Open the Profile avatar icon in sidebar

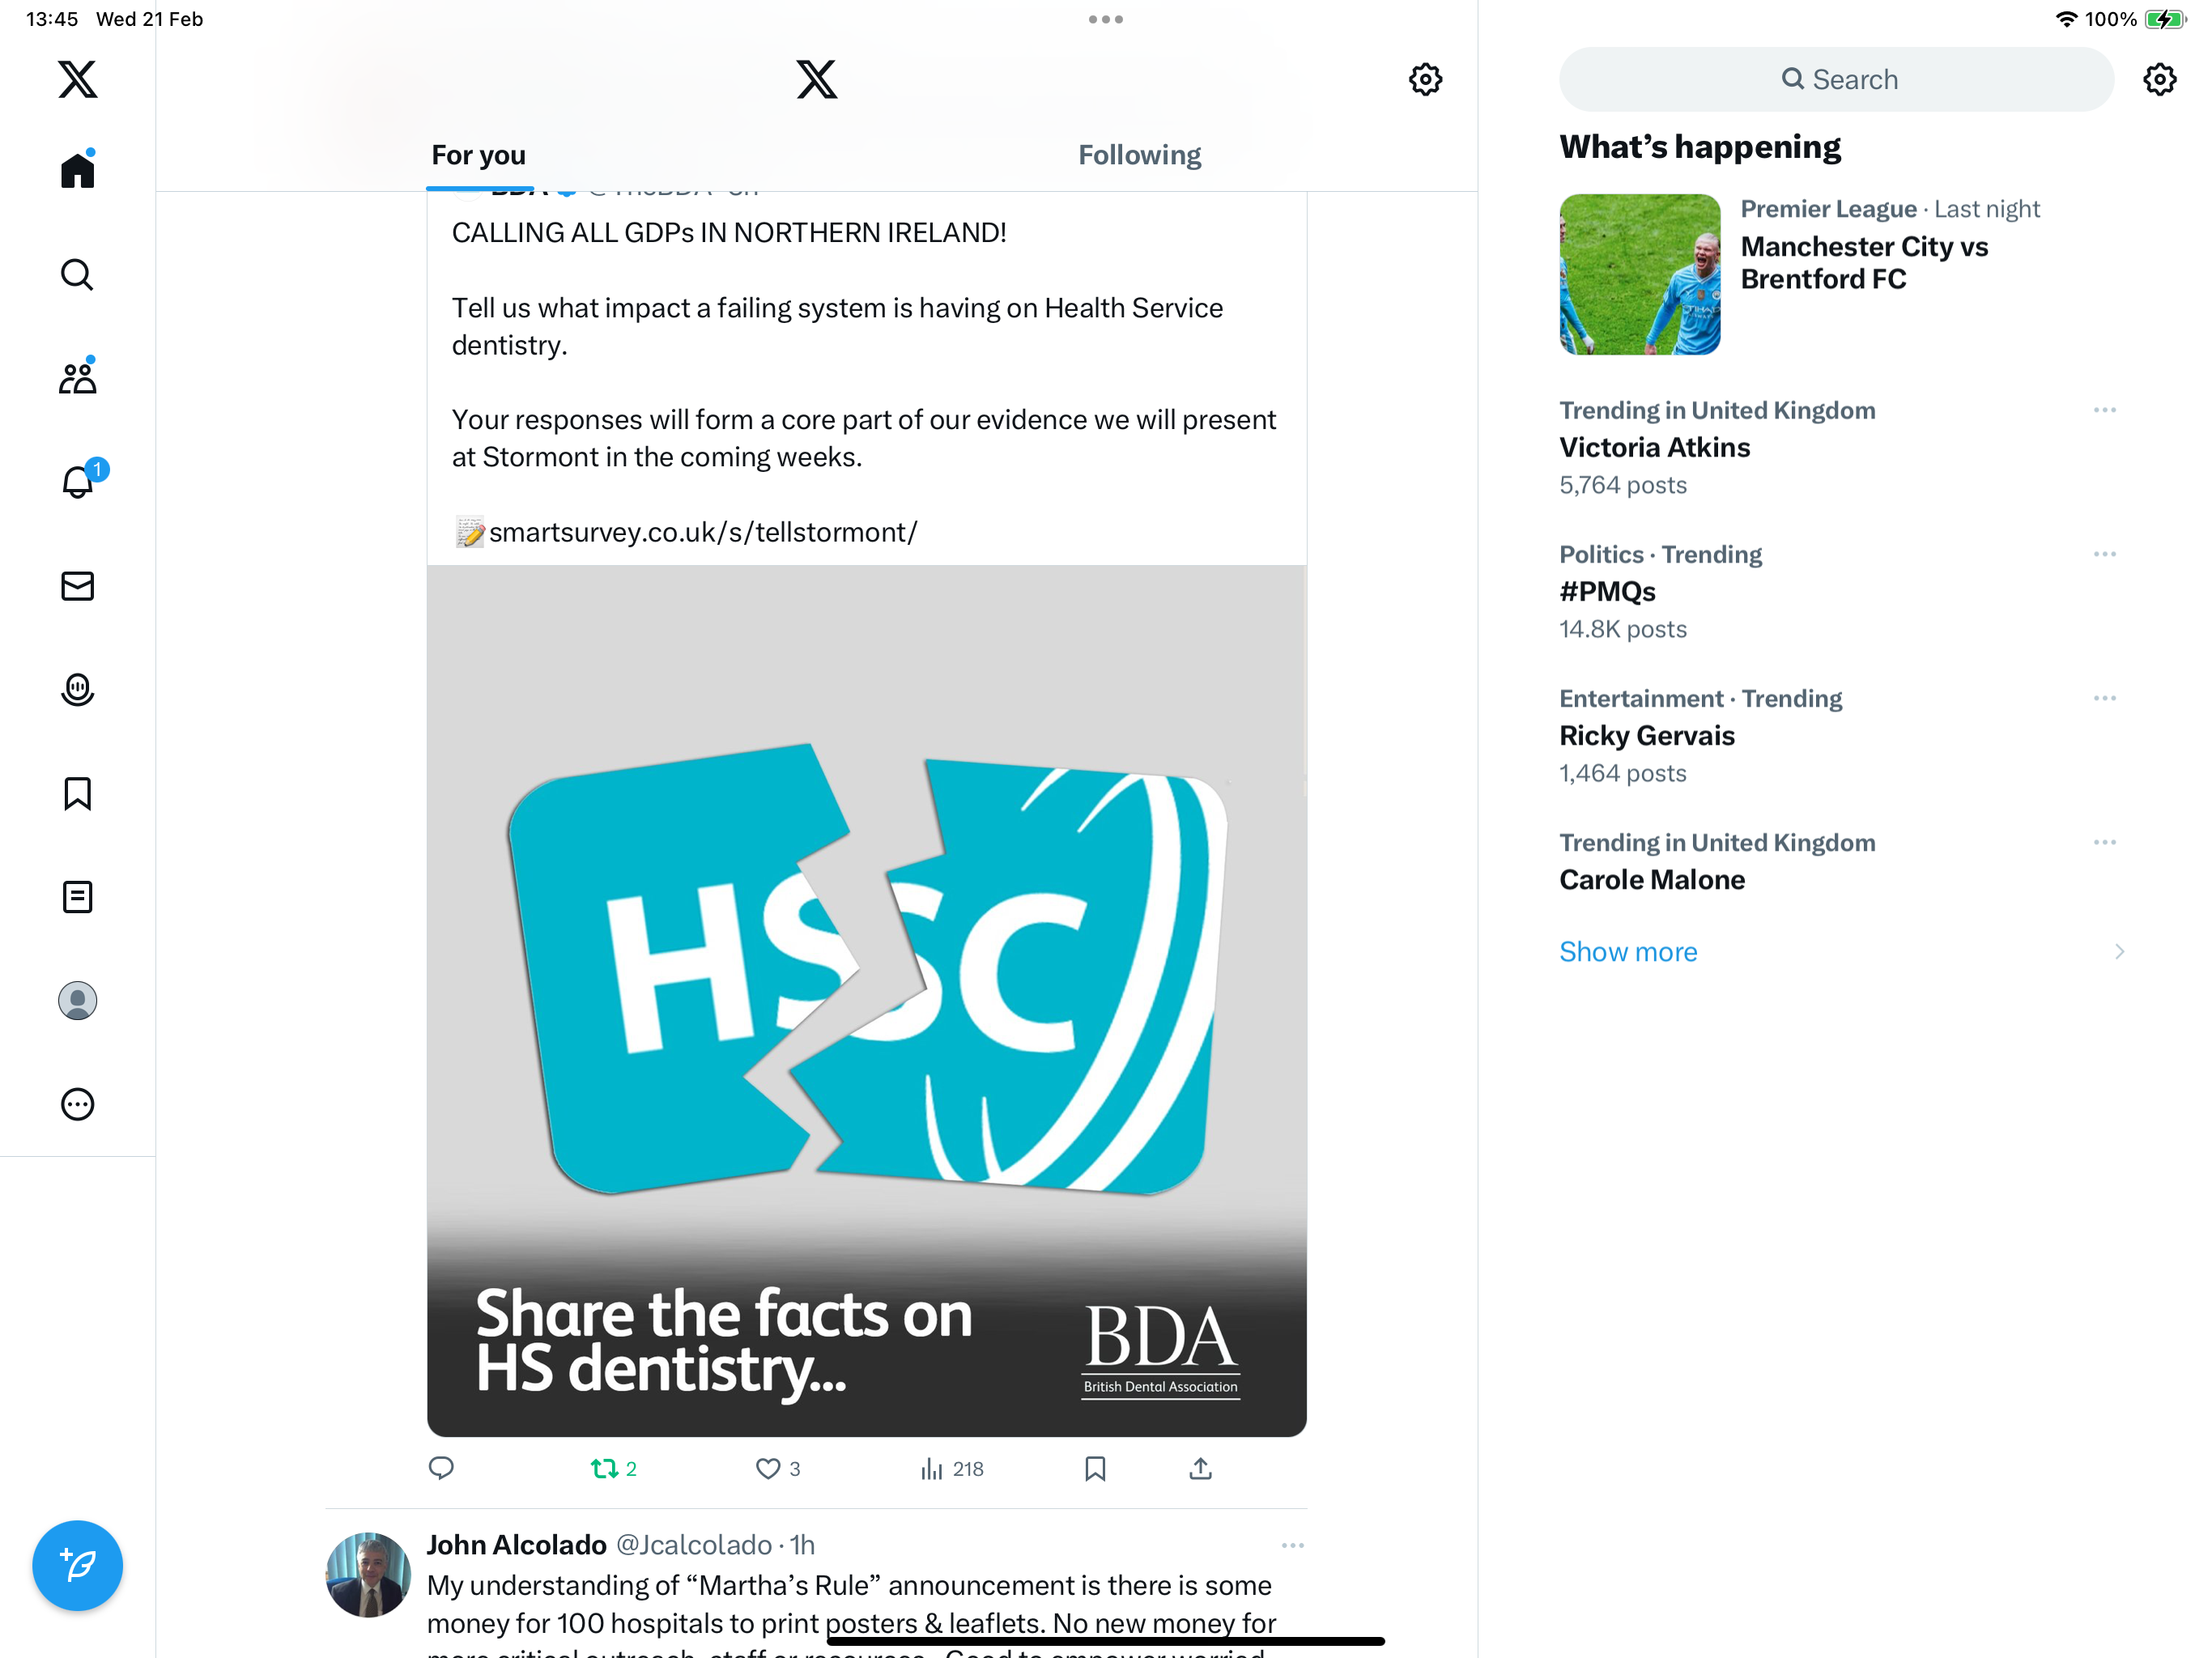click(77, 1000)
